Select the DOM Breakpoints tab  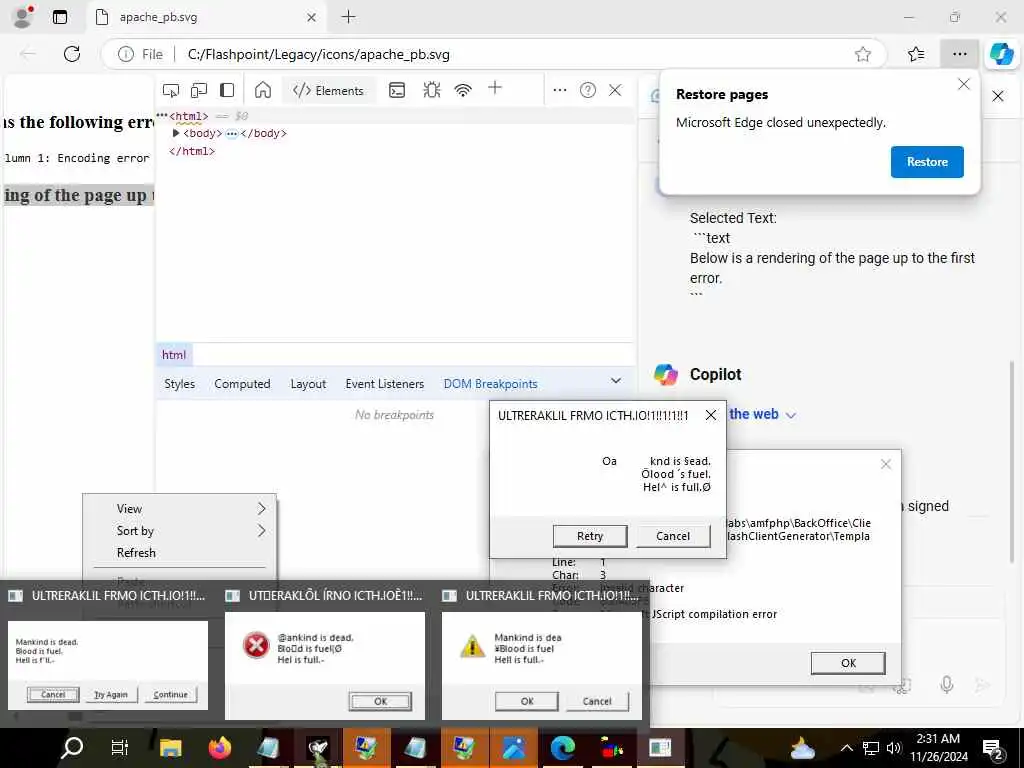[x=490, y=384]
